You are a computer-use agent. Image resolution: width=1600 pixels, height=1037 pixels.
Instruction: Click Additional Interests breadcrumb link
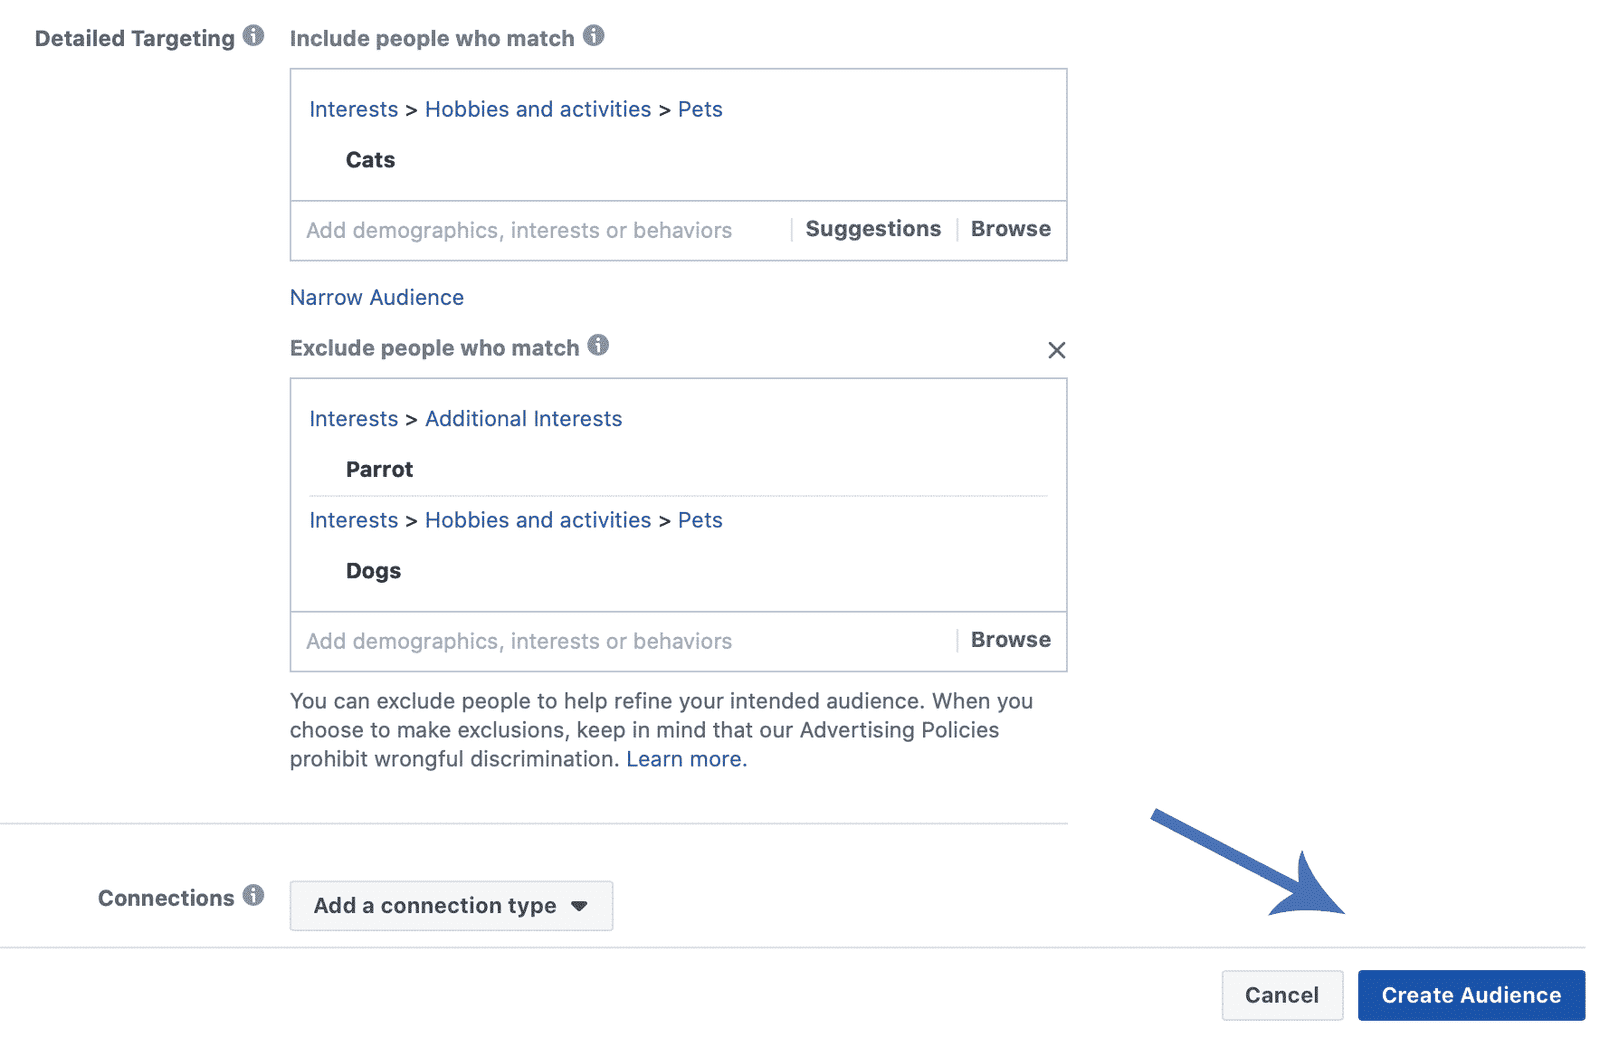pyautogui.click(x=524, y=419)
